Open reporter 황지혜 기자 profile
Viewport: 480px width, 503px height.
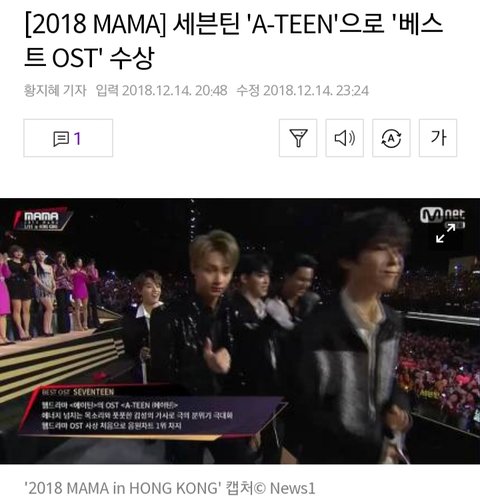[55, 91]
